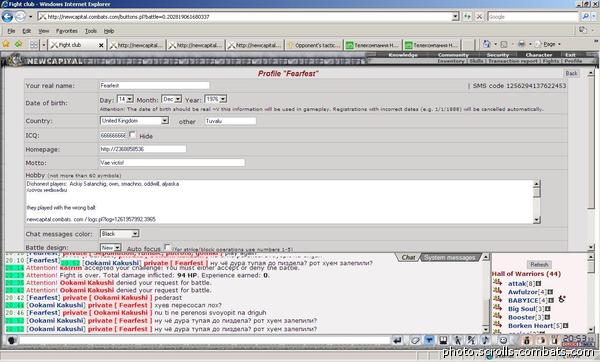Close the Fight club browser tab

pyautogui.click(x=101, y=45)
